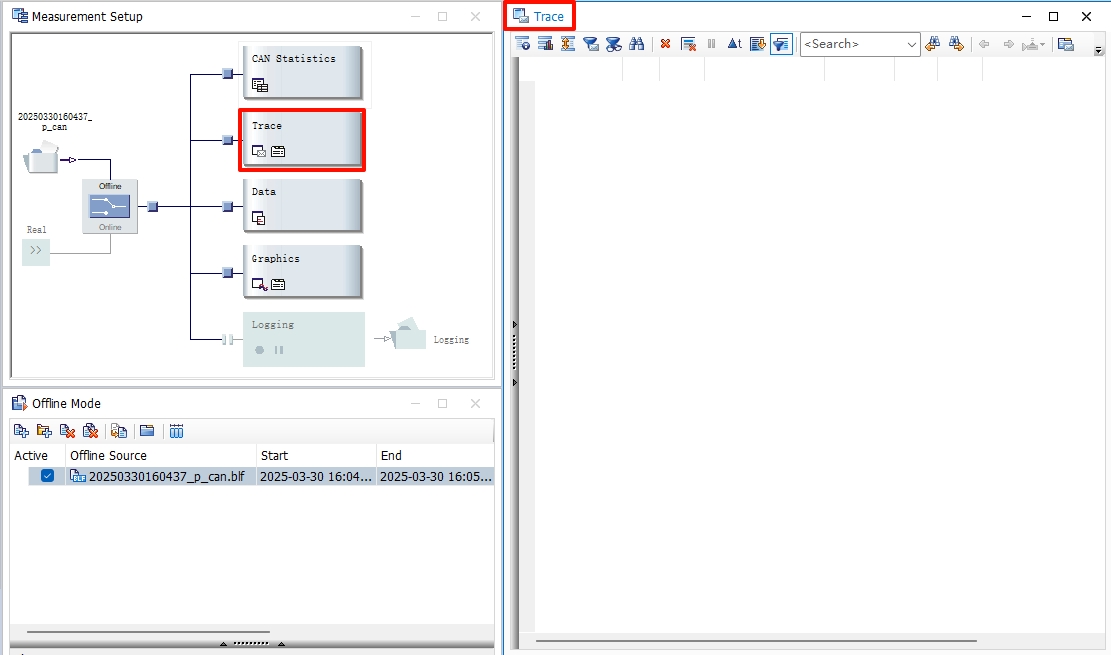Click the open folder icon in Offline Mode

[x=147, y=431]
